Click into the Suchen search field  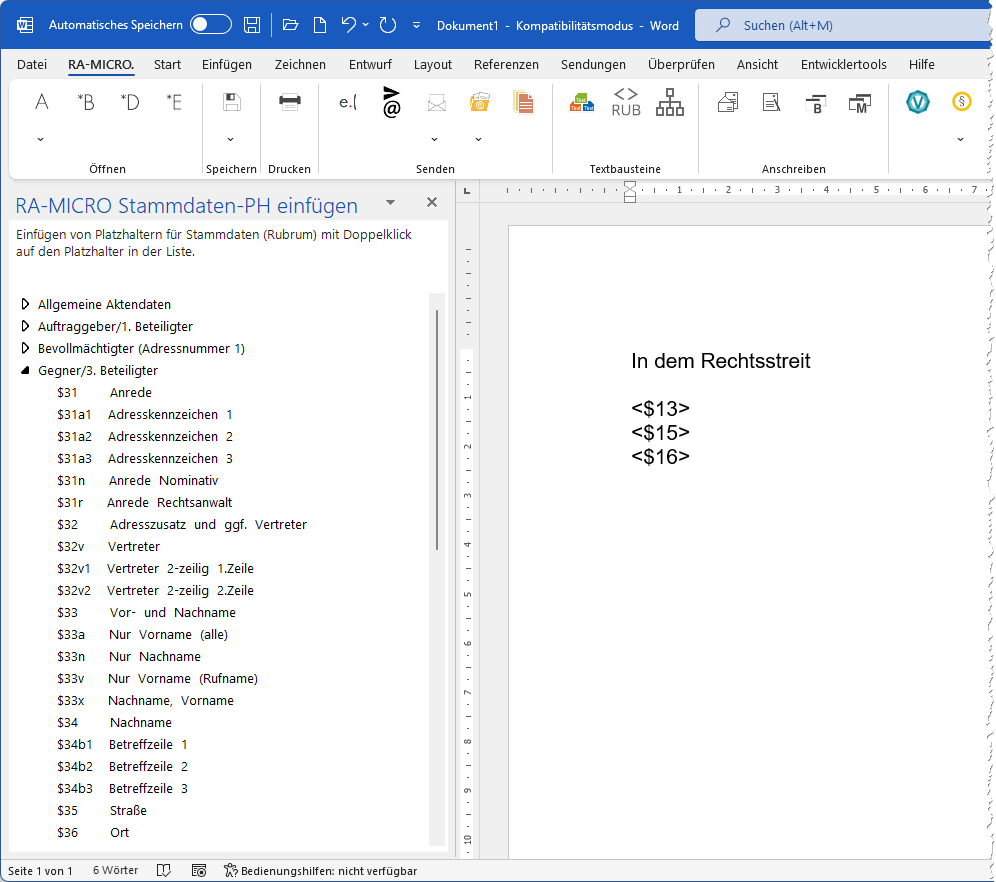coord(844,25)
